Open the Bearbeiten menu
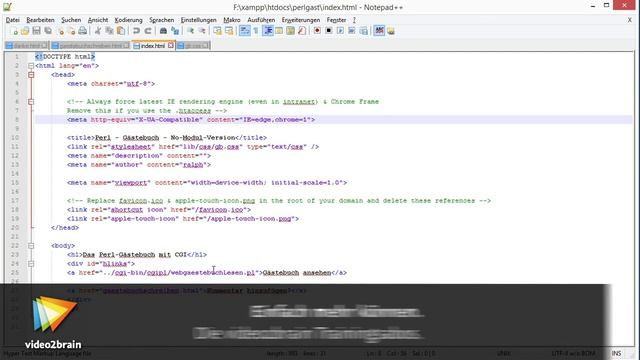Screen dimensions: 640x360 pyautogui.click(x=40, y=20)
